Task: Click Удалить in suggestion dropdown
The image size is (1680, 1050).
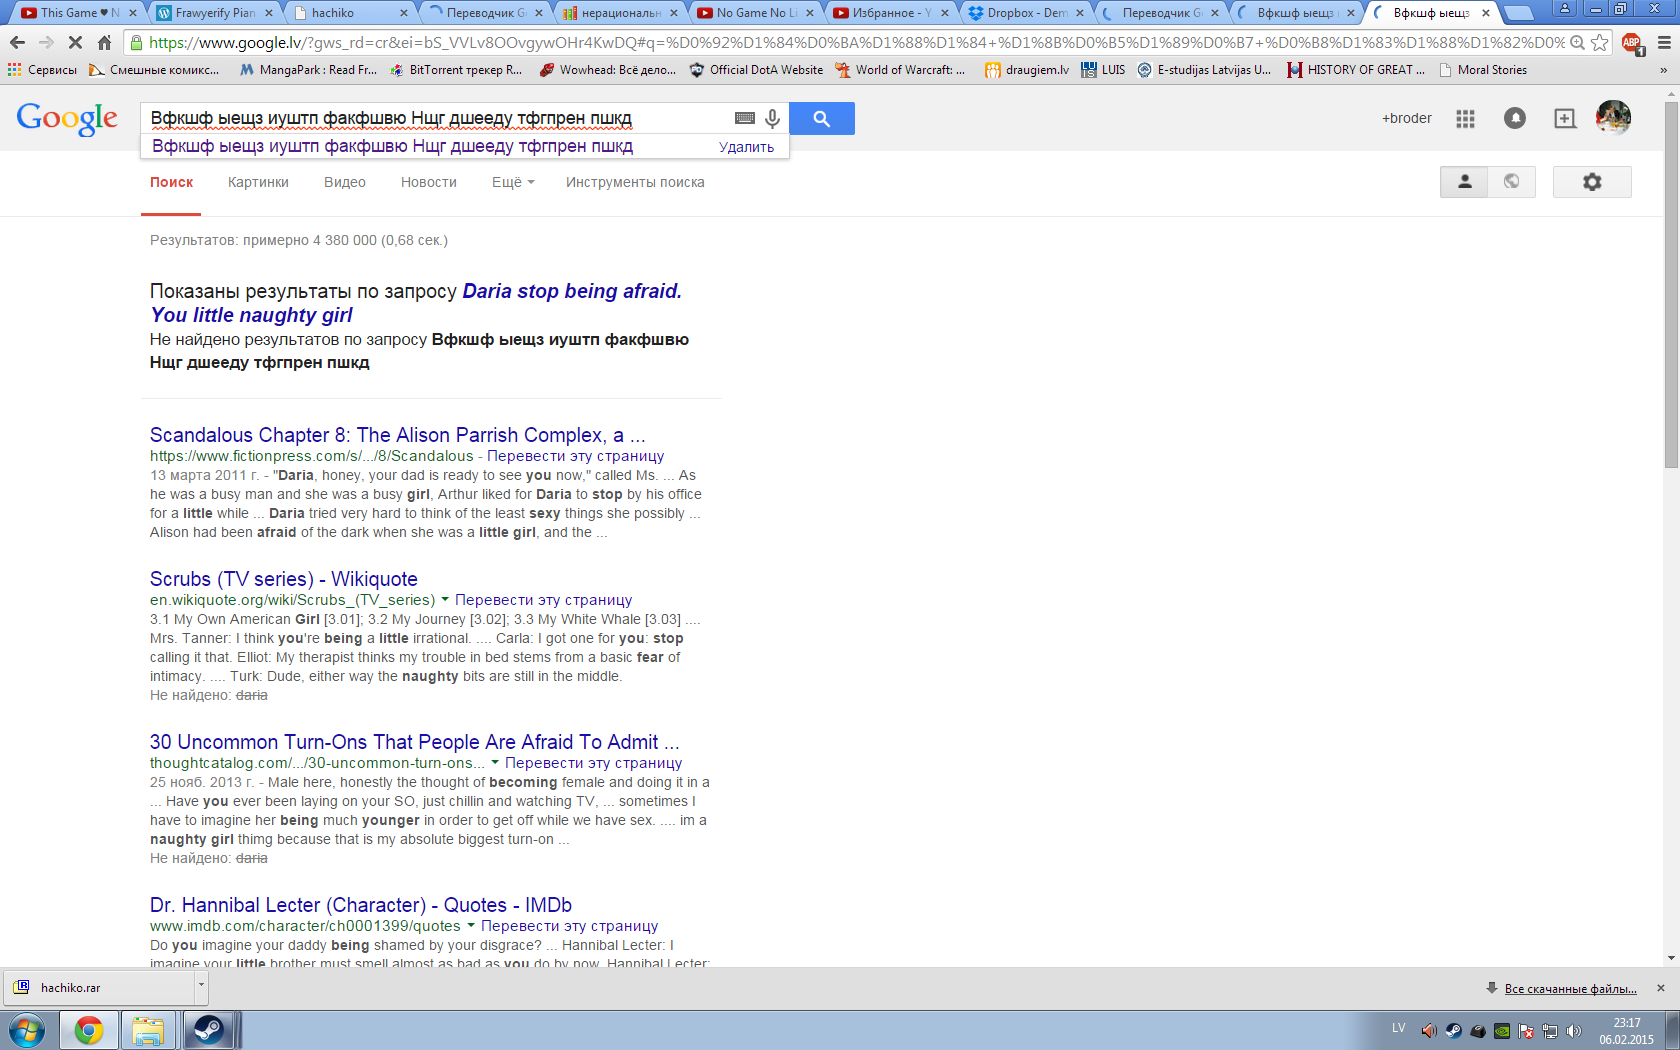Action: tap(746, 147)
